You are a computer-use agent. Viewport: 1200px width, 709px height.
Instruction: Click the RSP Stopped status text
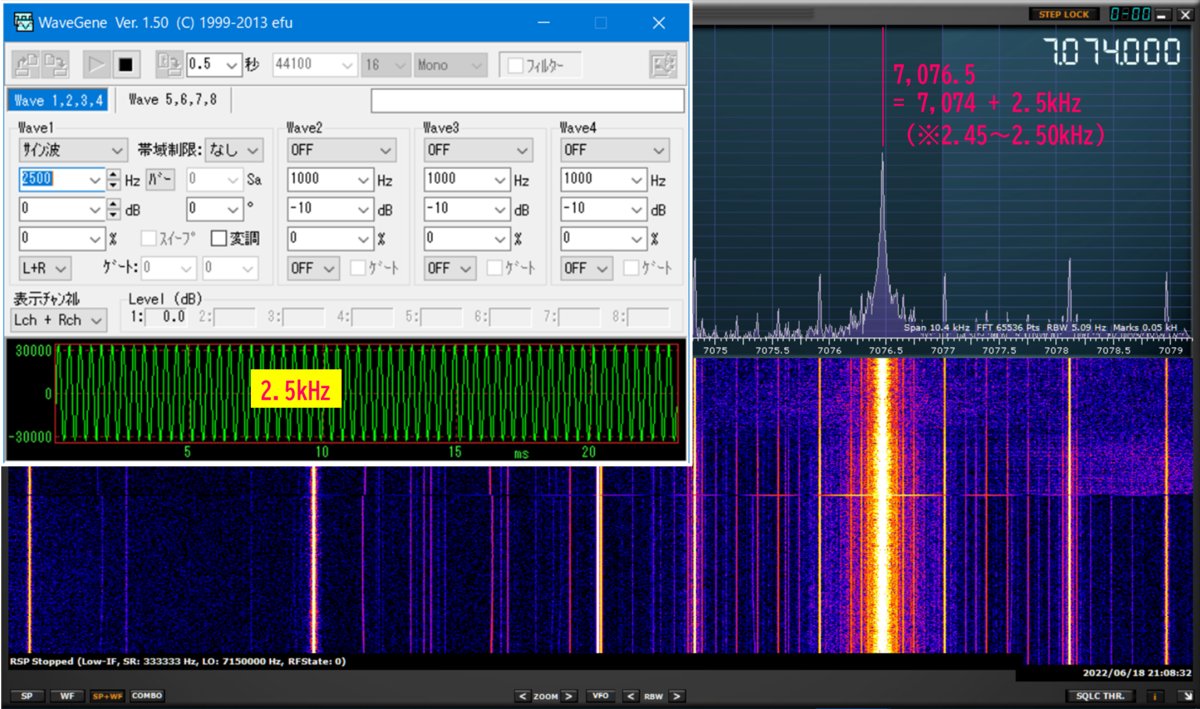point(179,661)
